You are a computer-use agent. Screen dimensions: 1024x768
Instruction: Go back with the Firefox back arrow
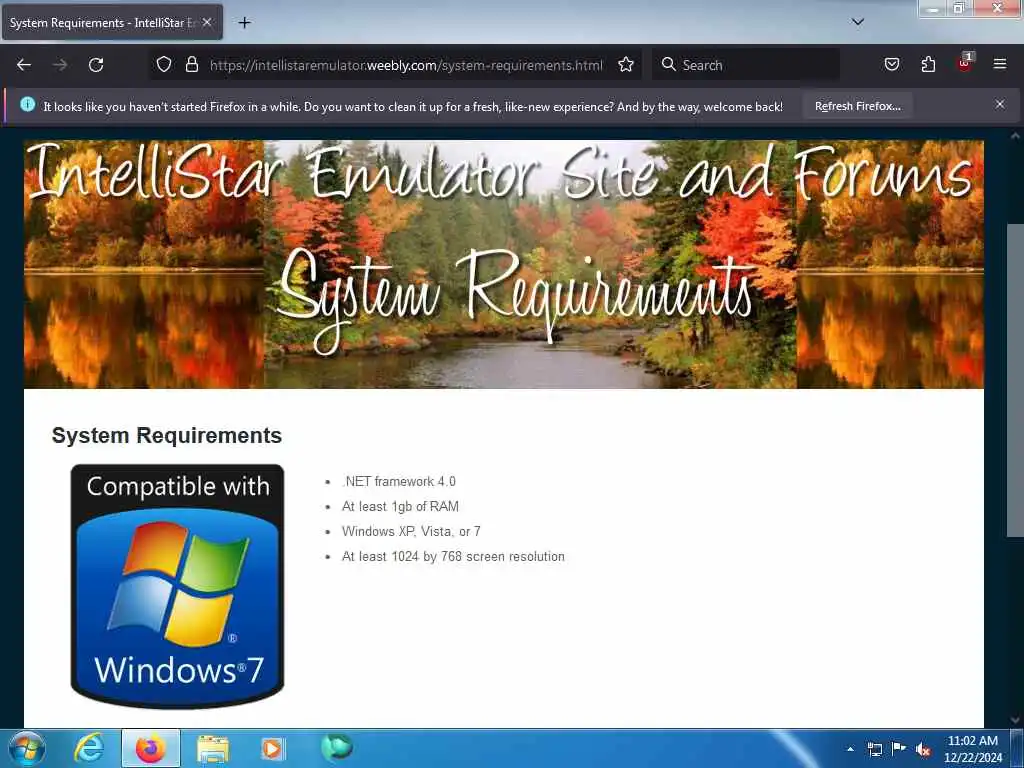coord(24,65)
